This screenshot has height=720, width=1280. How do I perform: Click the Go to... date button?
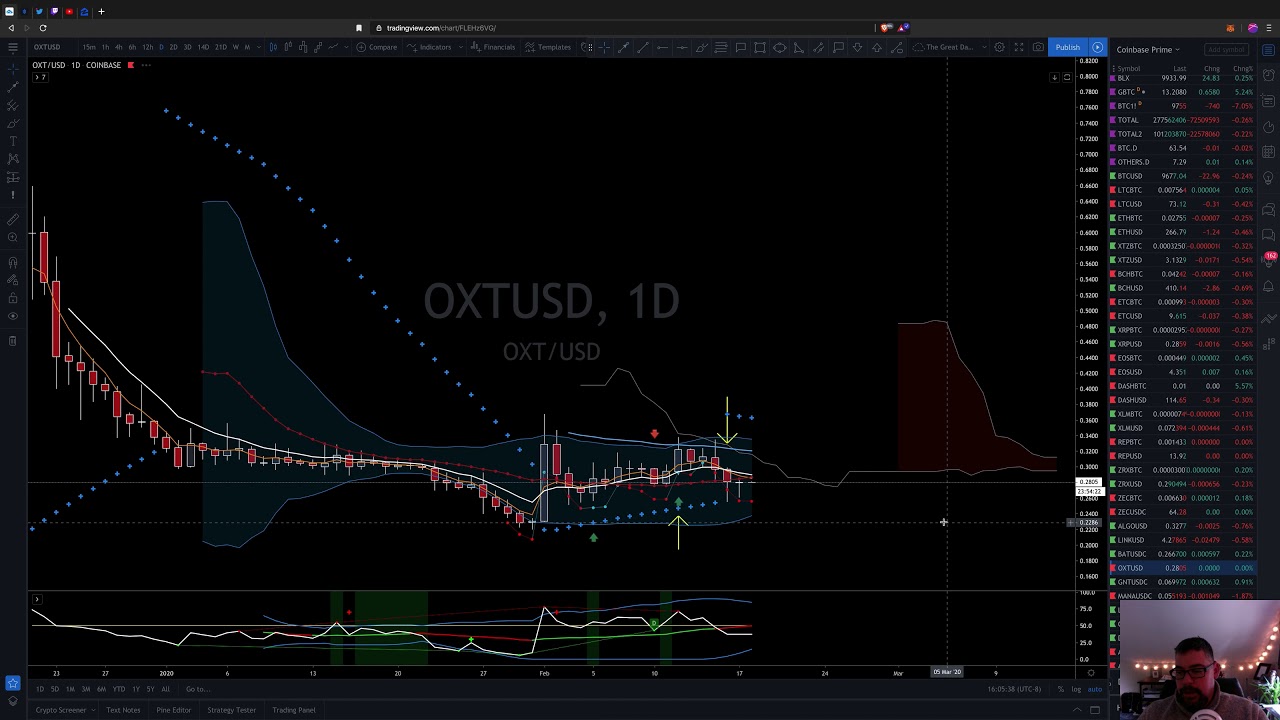pyautogui.click(x=197, y=689)
